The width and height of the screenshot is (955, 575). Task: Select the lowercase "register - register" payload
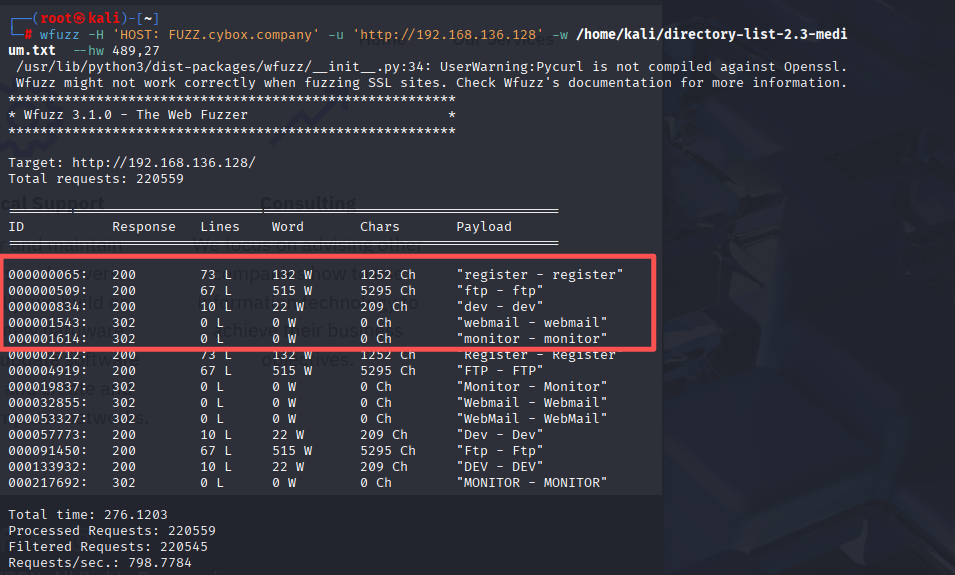tap(539, 274)
